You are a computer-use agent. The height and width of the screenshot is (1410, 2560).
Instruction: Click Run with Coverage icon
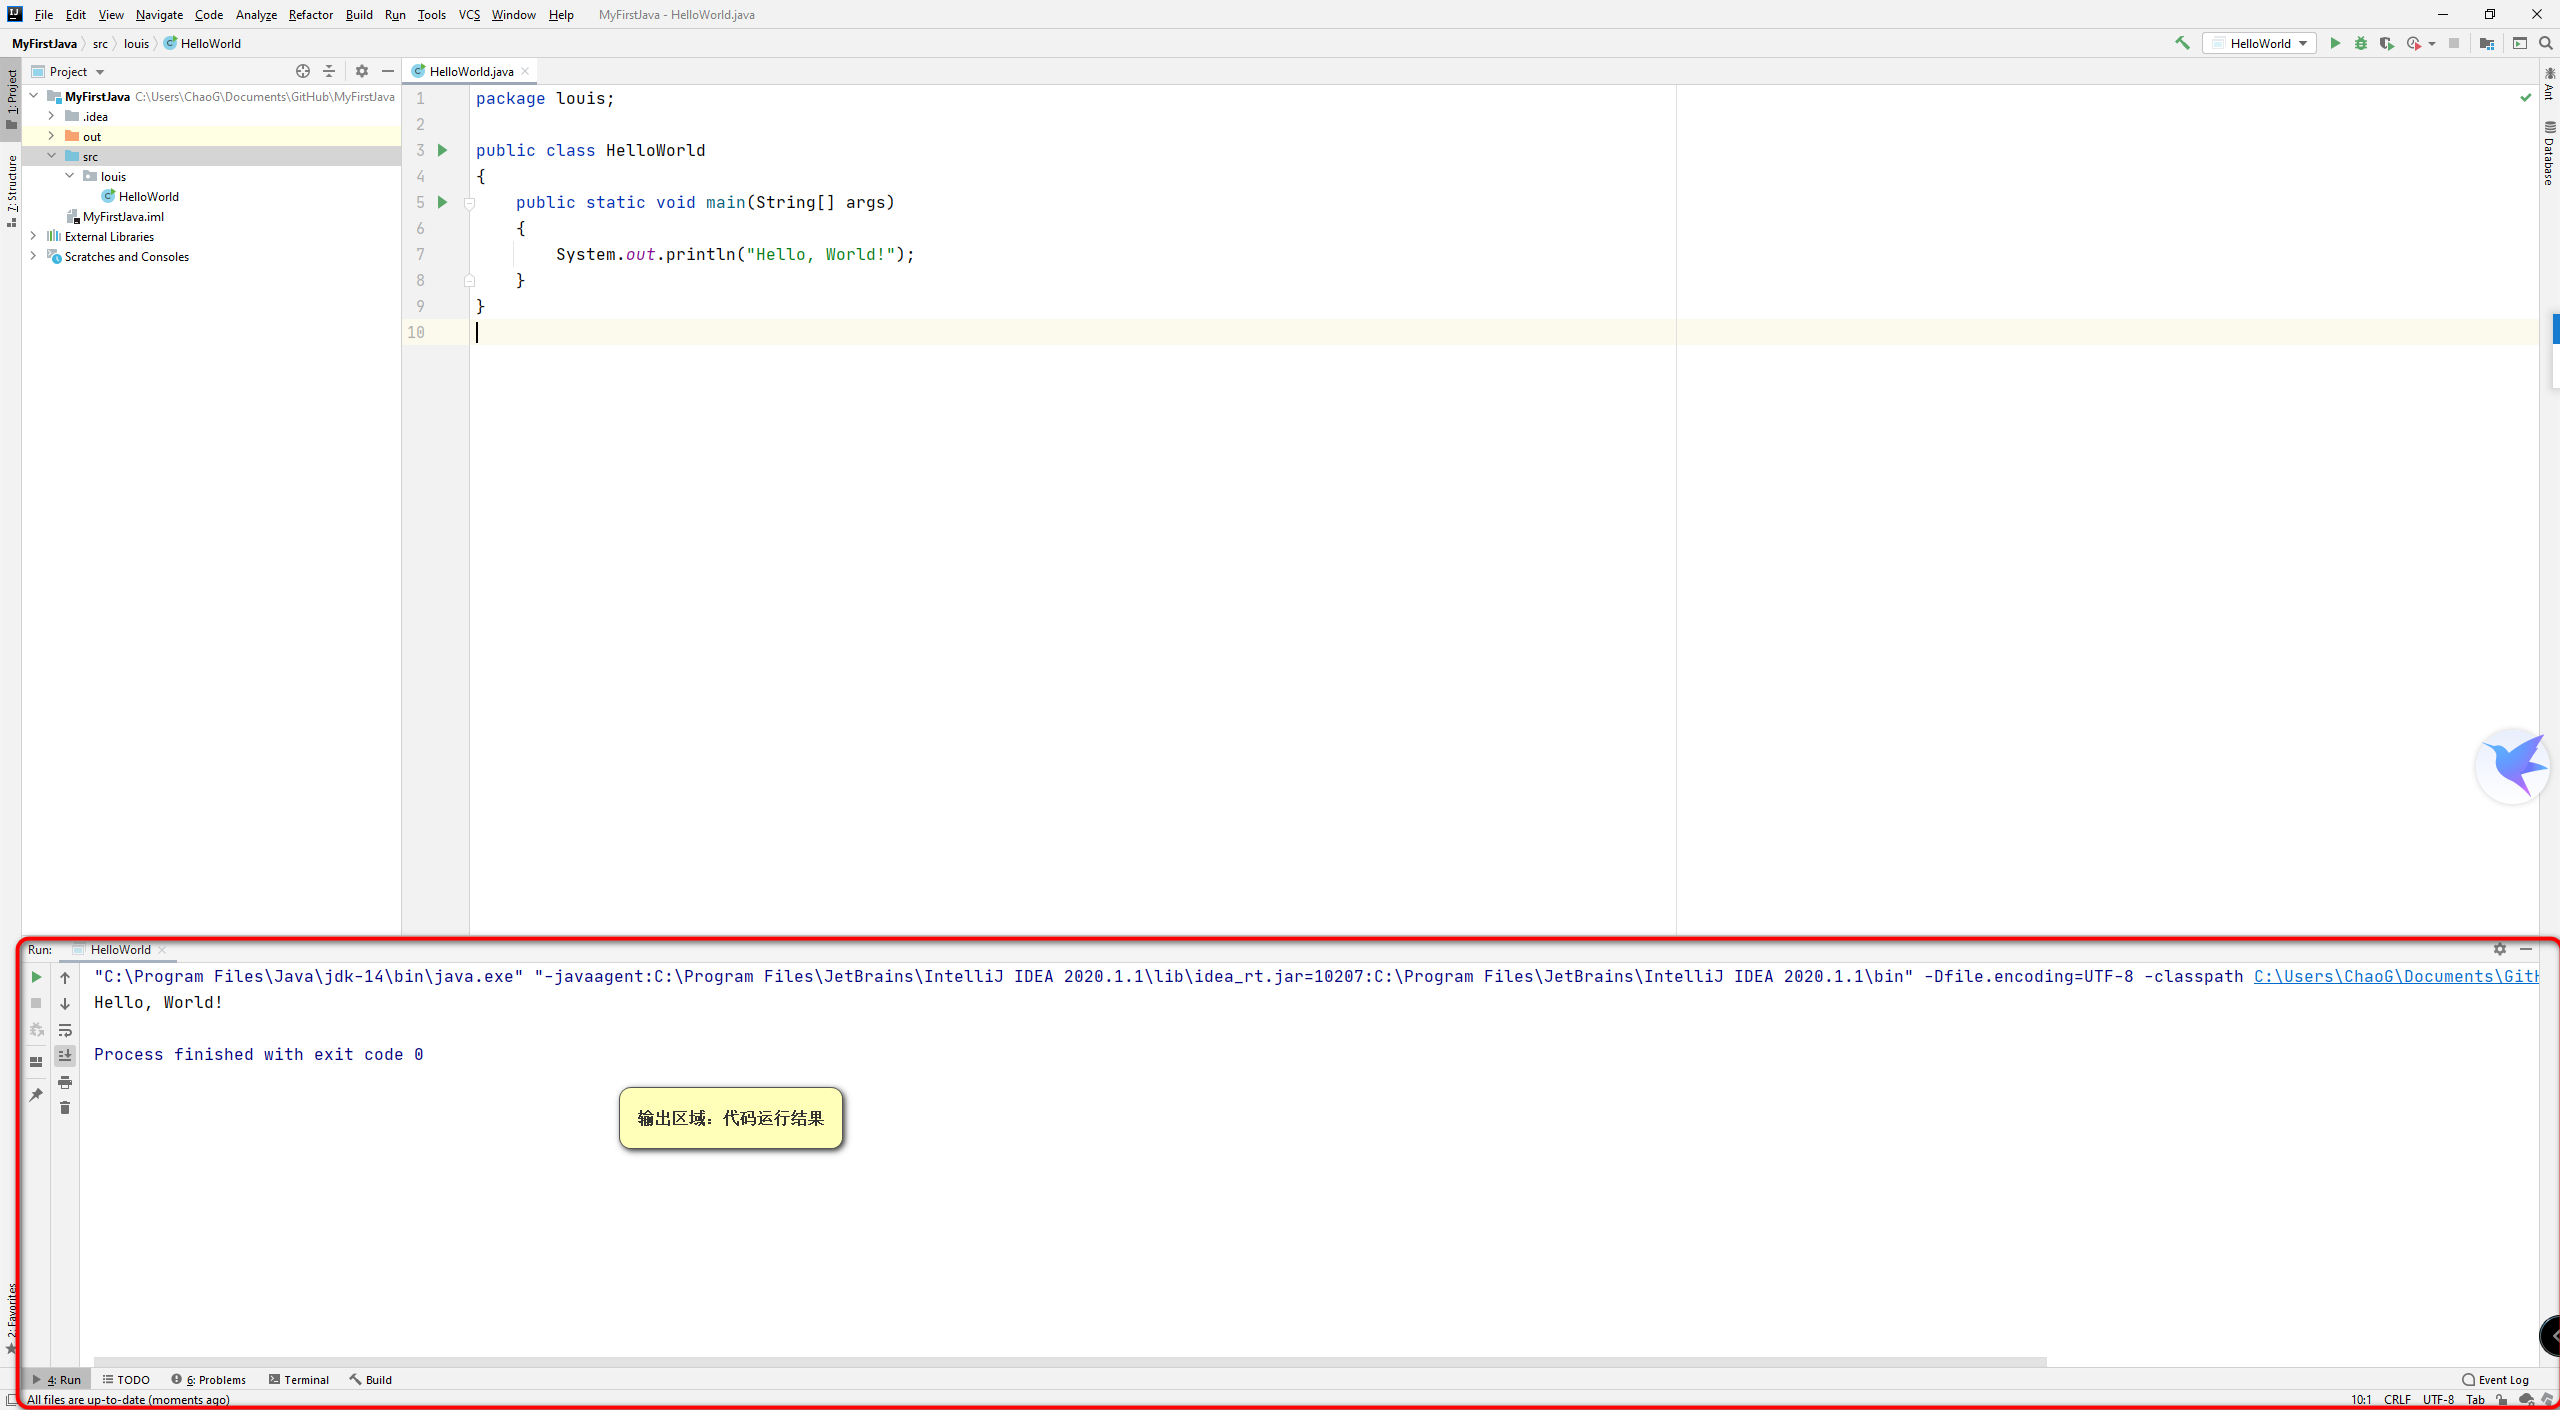tap(2387, 43)
